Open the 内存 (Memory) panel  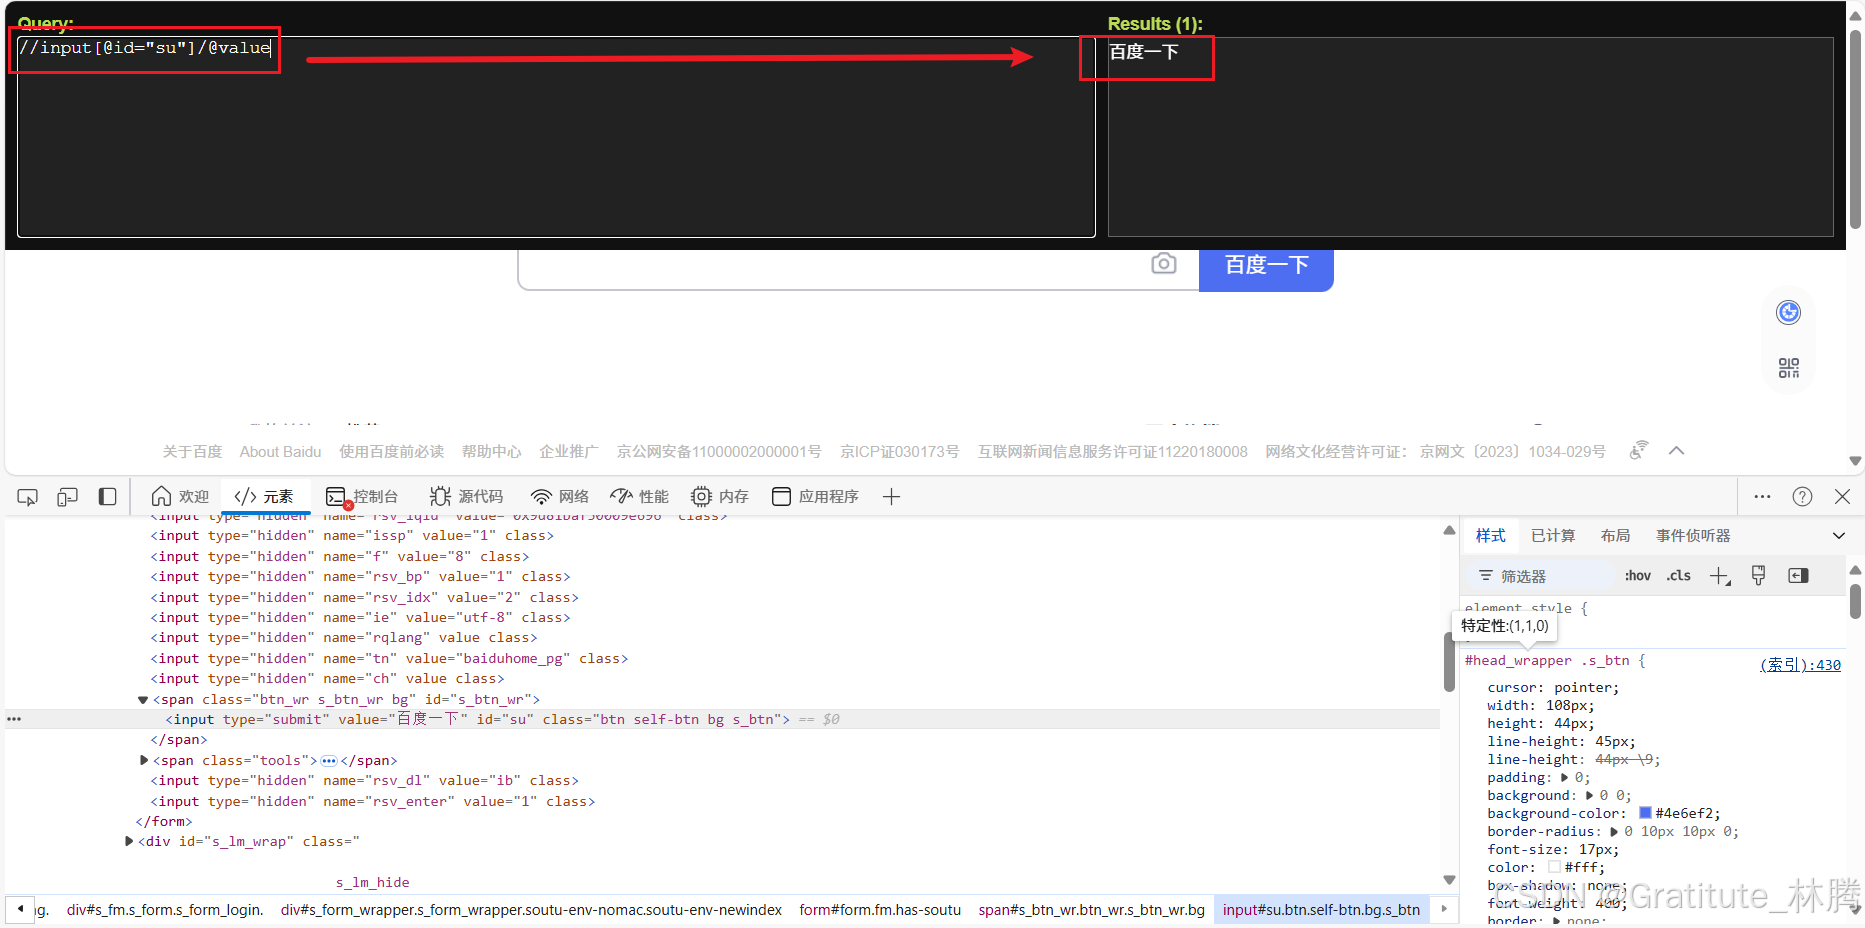pos(719,496)
